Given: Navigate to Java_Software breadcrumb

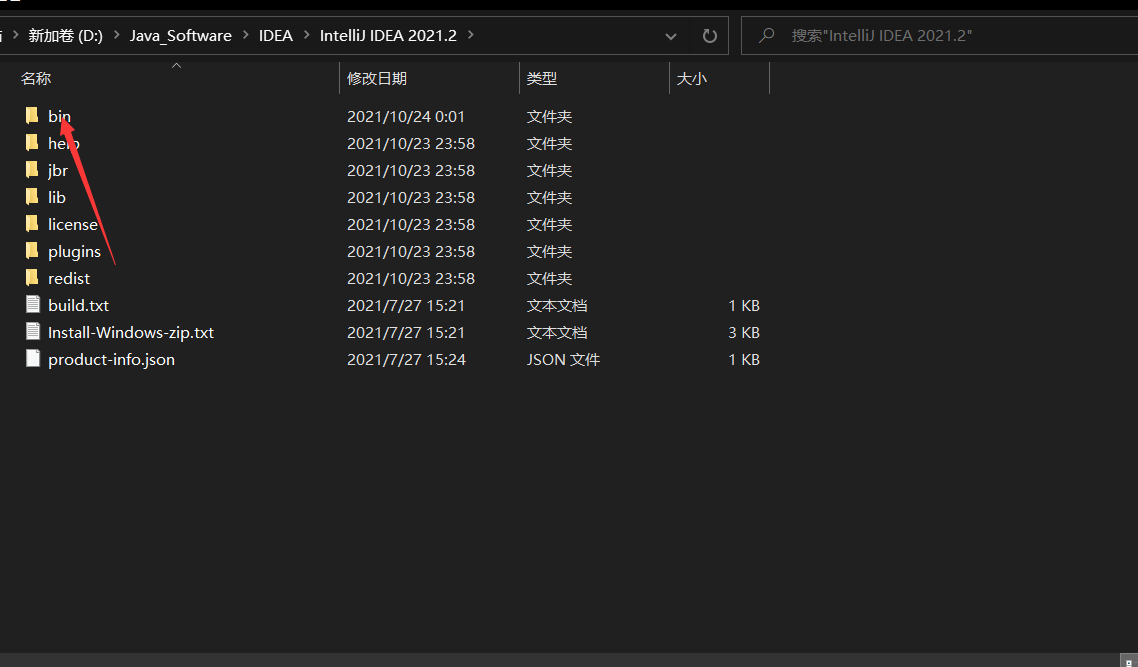Looking at the screenshot, I should (181, 36).
